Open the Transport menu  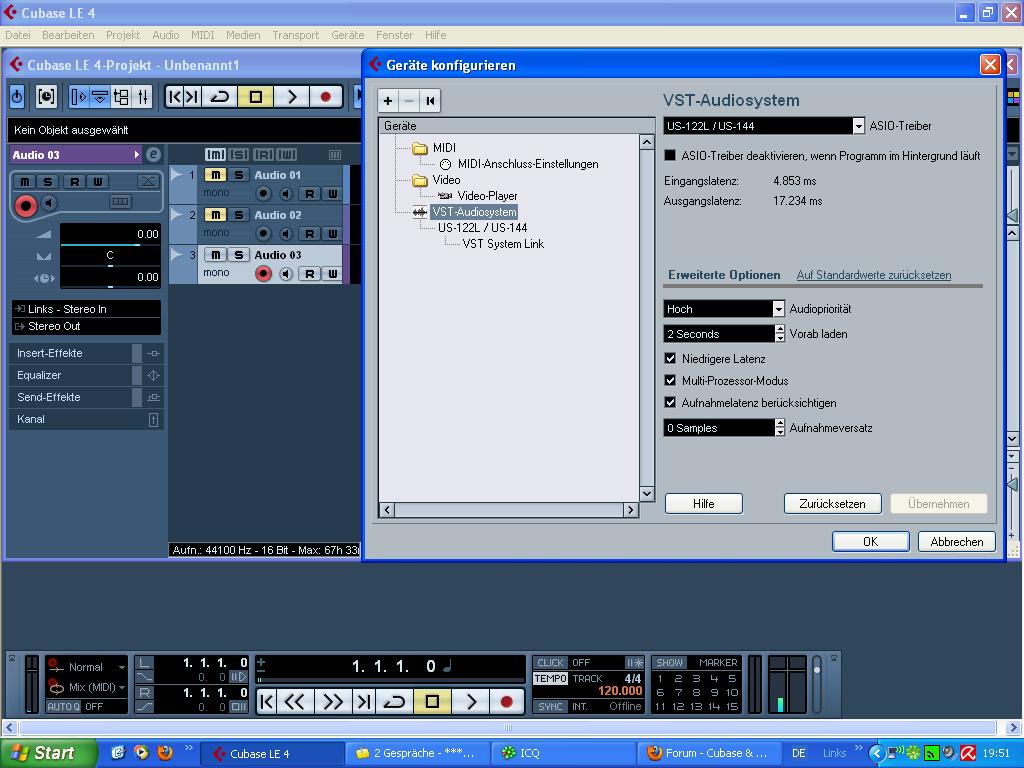pos(296,35)
